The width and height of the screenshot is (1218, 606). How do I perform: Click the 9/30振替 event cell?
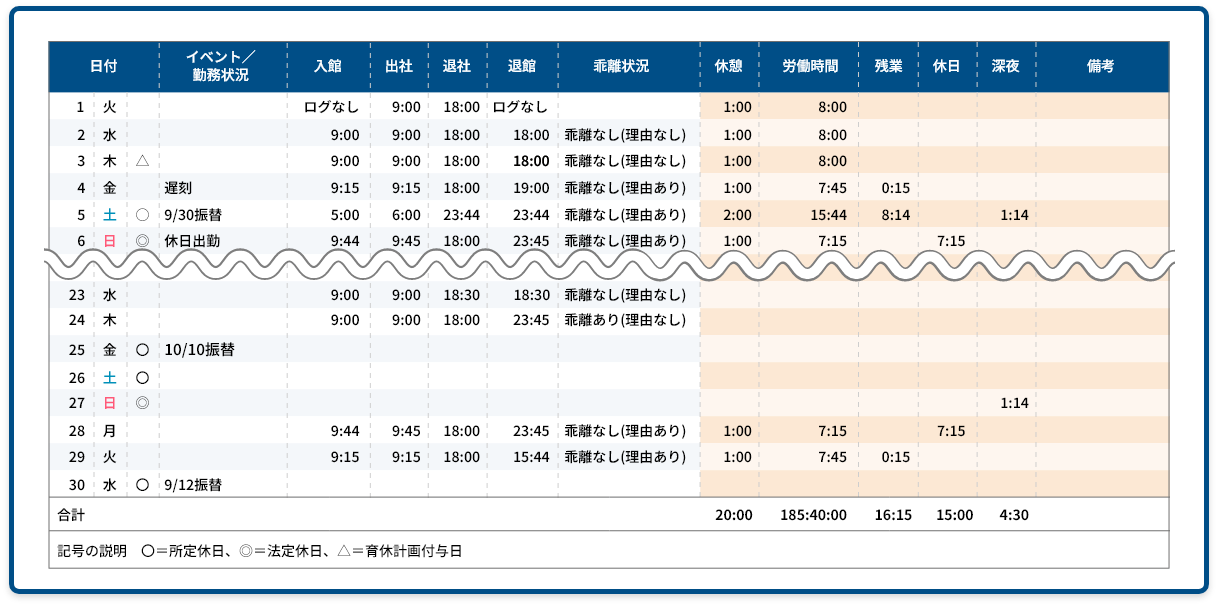(x=195, y=215)
